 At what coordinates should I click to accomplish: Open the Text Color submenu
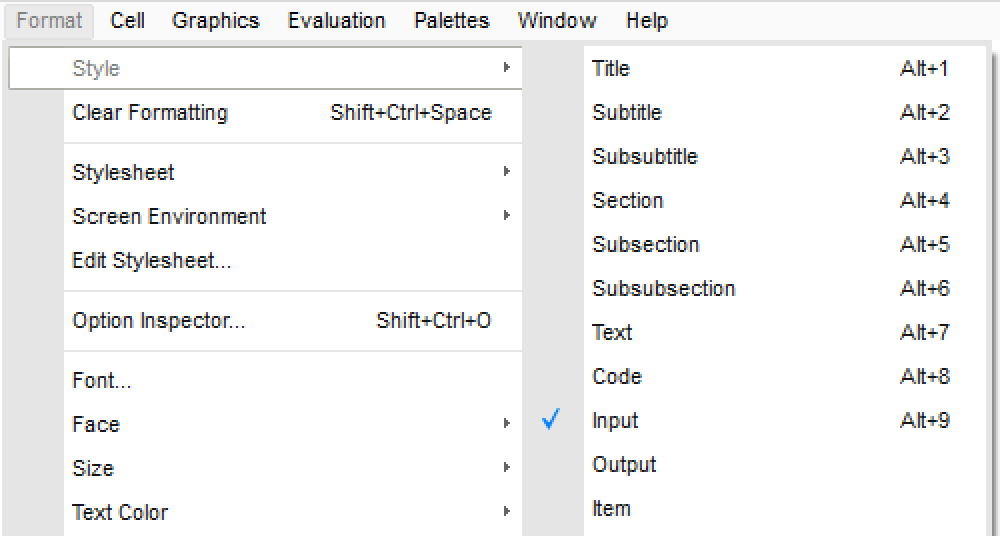point(120,513)
